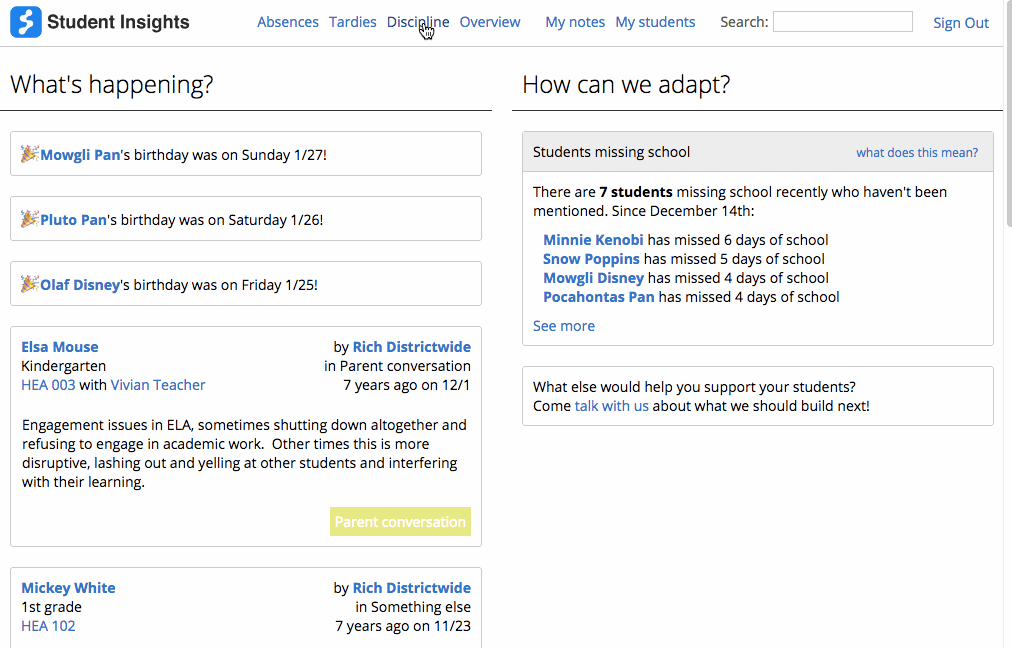Click the party icon beside Olaf Disney
This screenshot has height=648, width=1012.
[x=30, y=284]
